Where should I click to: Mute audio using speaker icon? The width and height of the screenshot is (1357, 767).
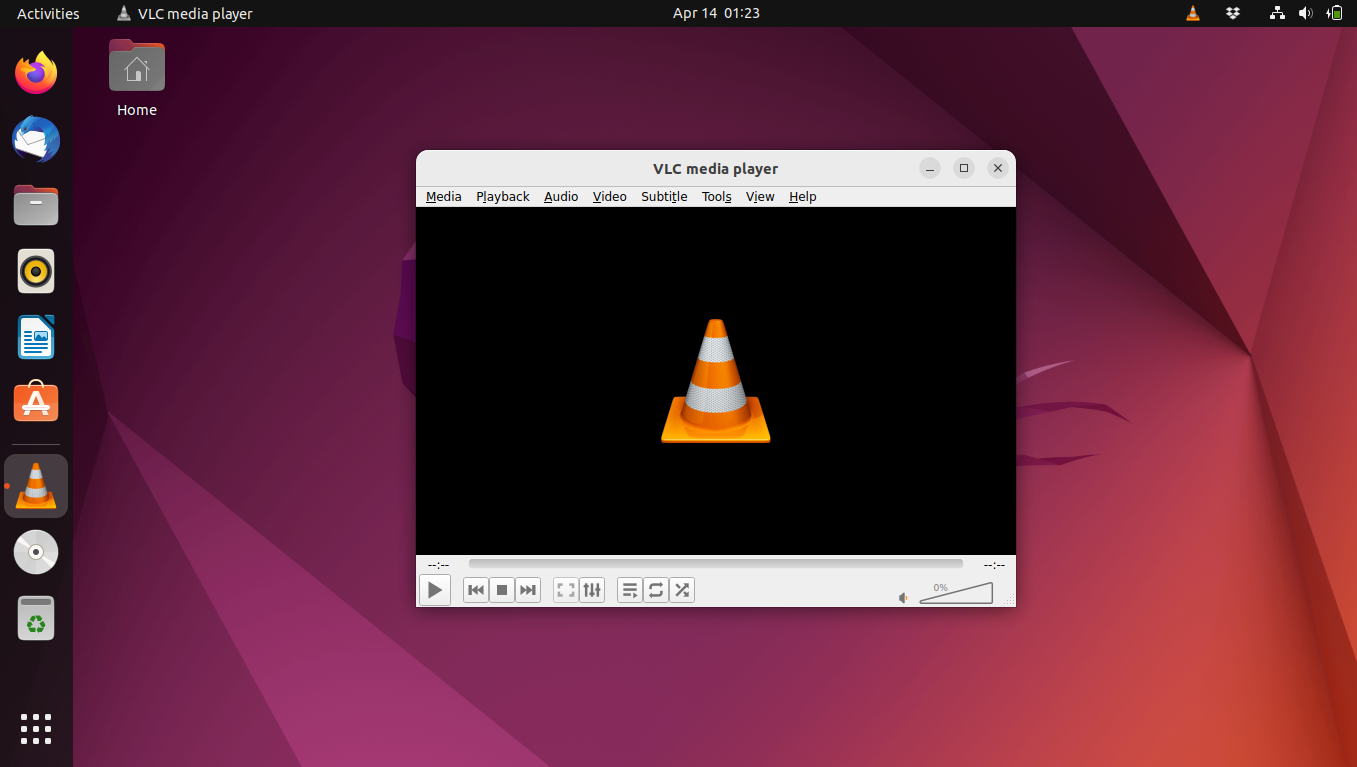[904, 597]
